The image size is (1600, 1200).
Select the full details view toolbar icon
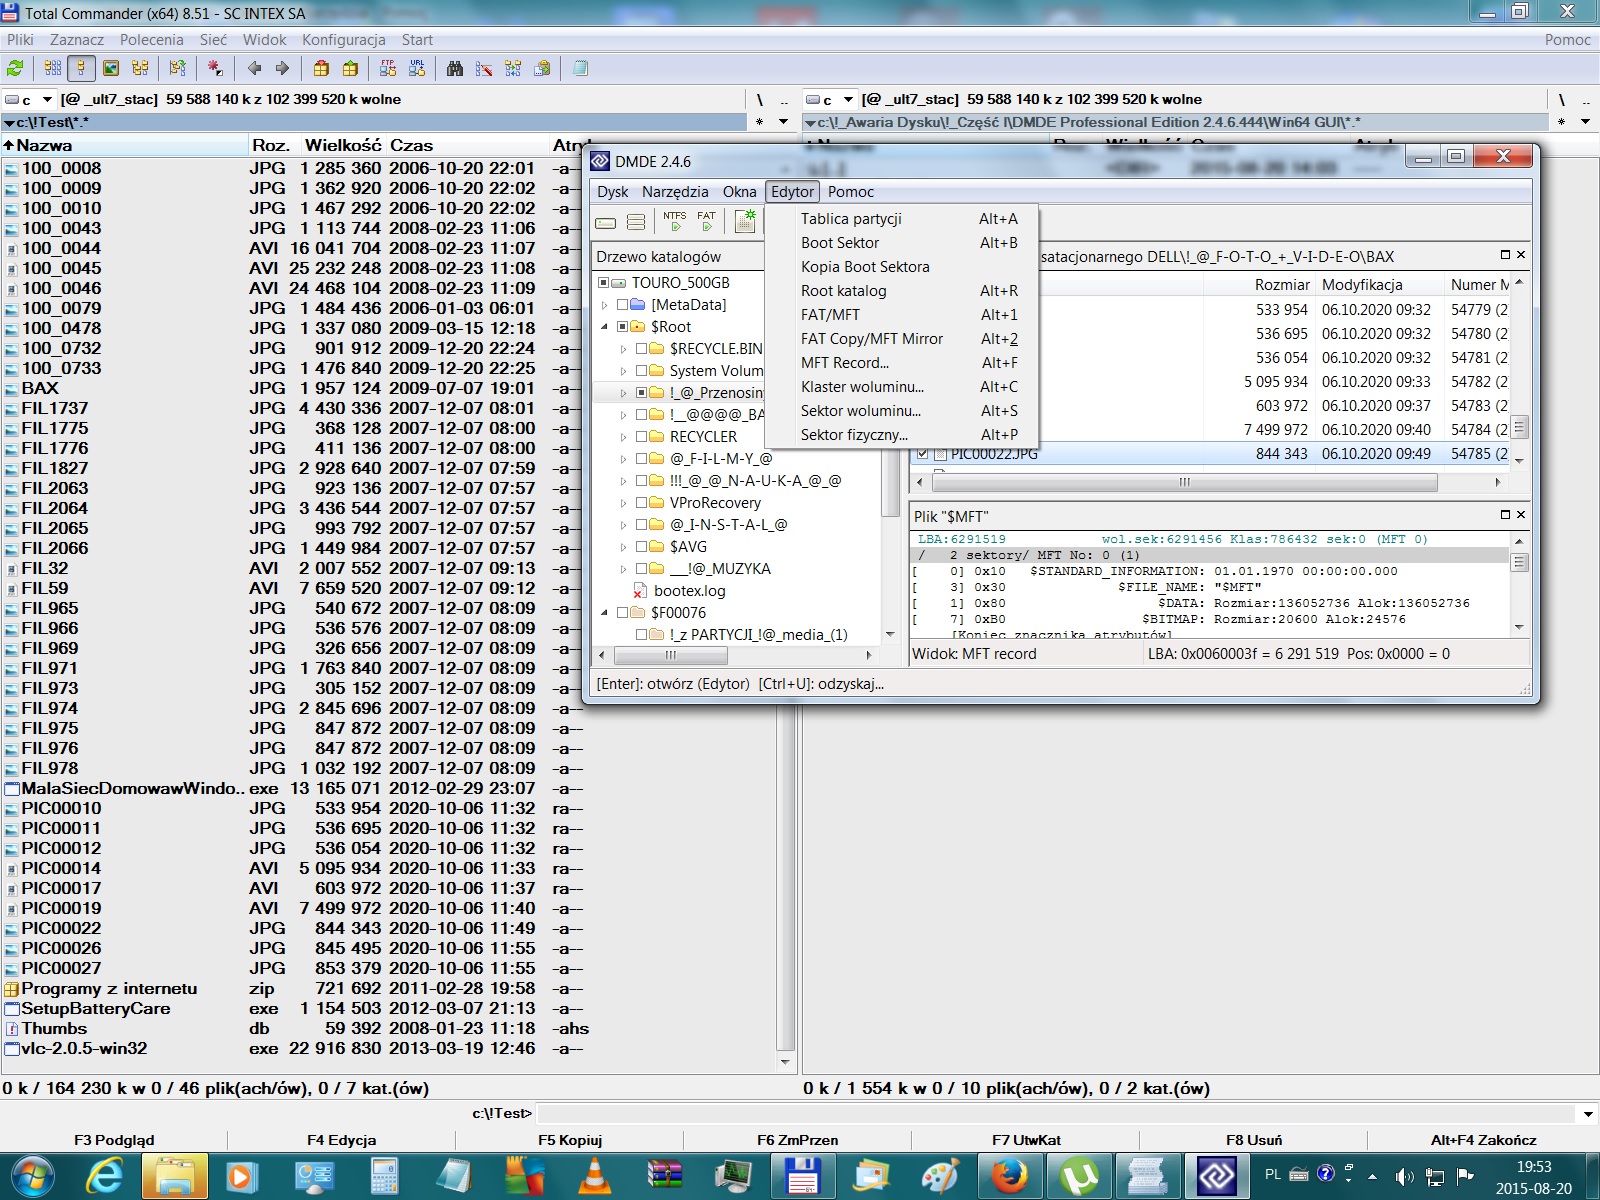[82, 68]
